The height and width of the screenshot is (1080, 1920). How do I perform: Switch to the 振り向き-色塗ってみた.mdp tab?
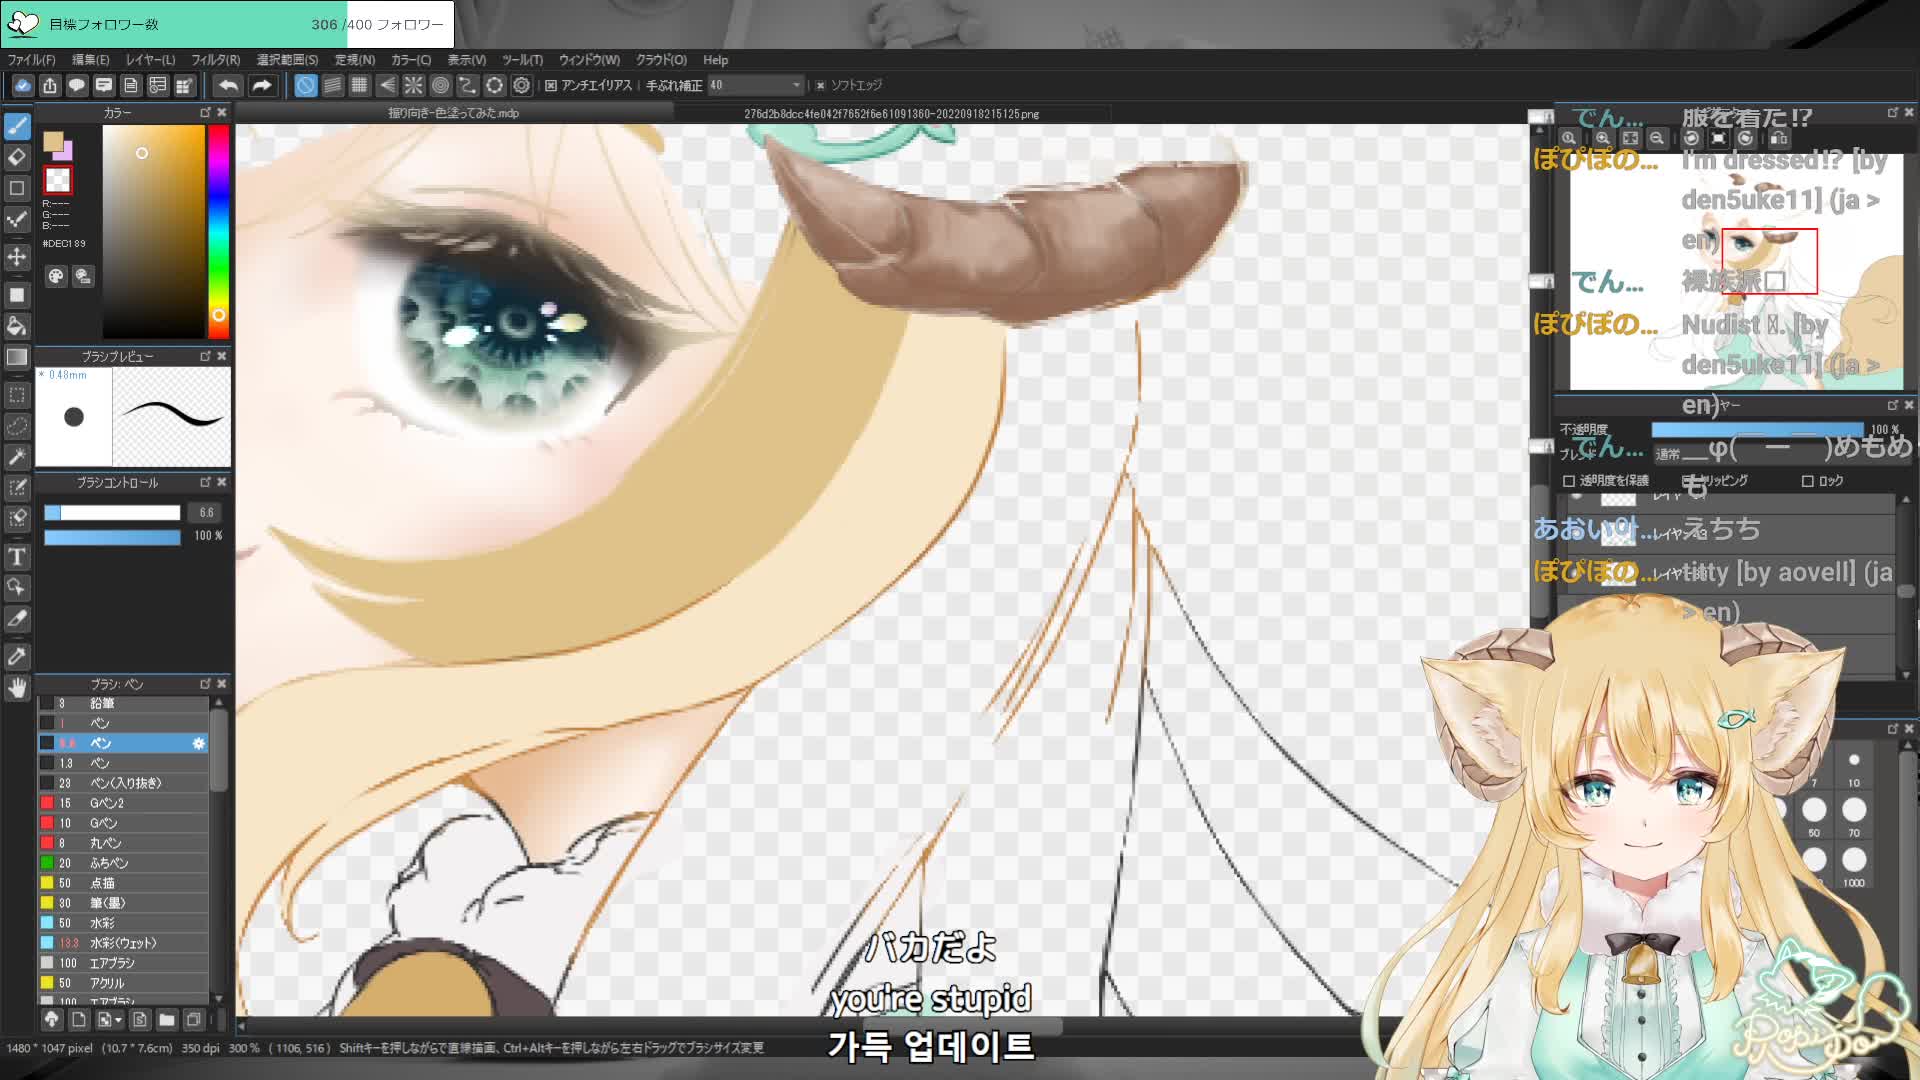coord(454,113)
